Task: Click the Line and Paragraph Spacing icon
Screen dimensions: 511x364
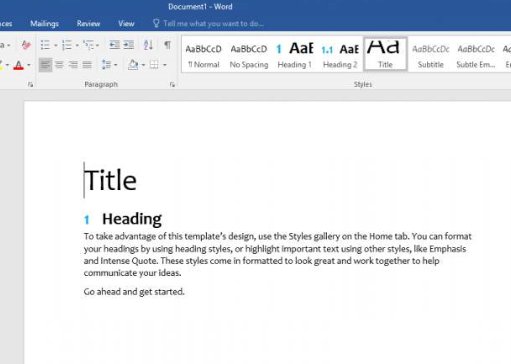Action: pyautogui.click(x=106, y=64)
